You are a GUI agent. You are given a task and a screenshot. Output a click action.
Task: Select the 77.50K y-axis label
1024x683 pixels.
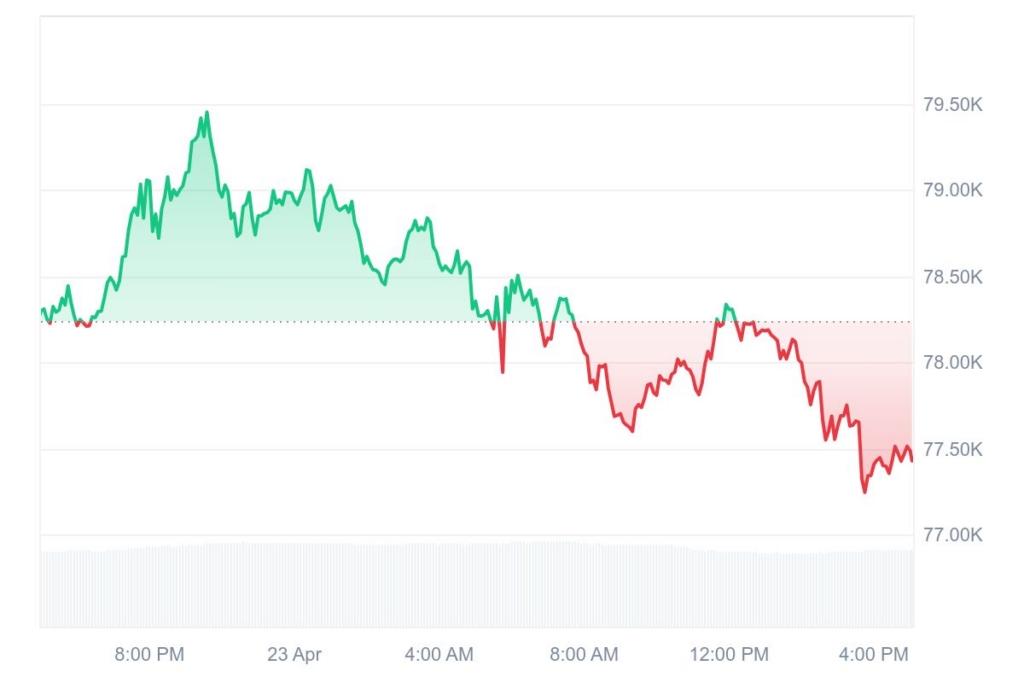(x=952, y=450)
